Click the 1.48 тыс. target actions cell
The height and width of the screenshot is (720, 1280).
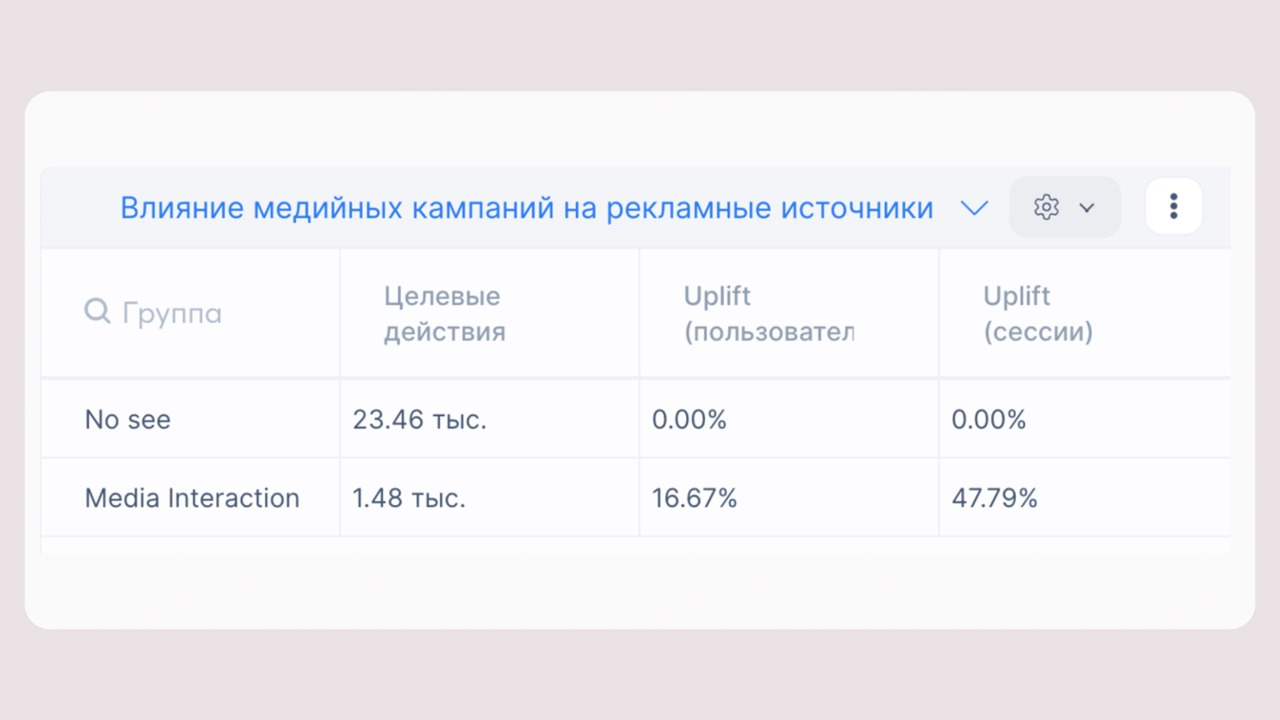[409, 498]
